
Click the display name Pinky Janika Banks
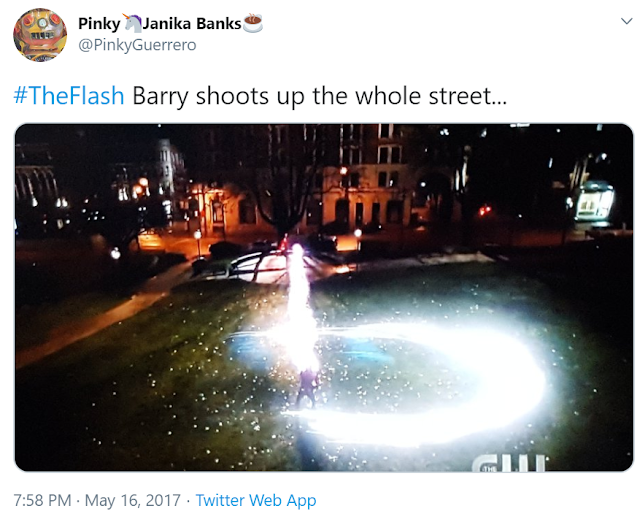point(170,23)
